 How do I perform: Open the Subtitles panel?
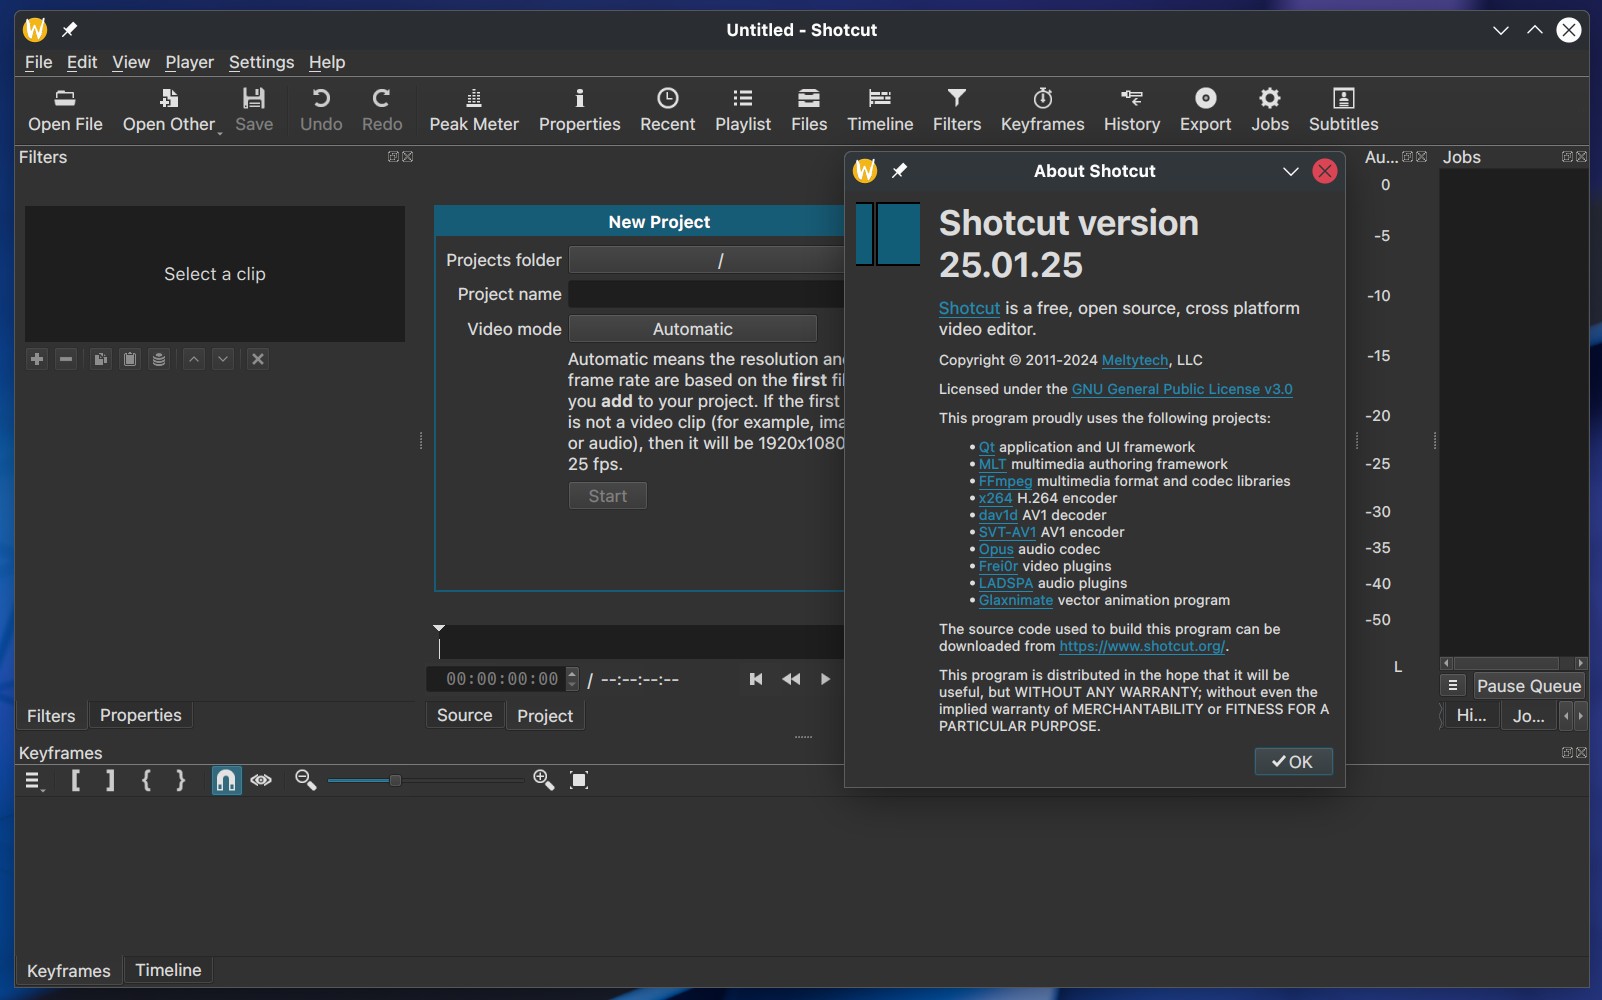[x=1344, y=110]
